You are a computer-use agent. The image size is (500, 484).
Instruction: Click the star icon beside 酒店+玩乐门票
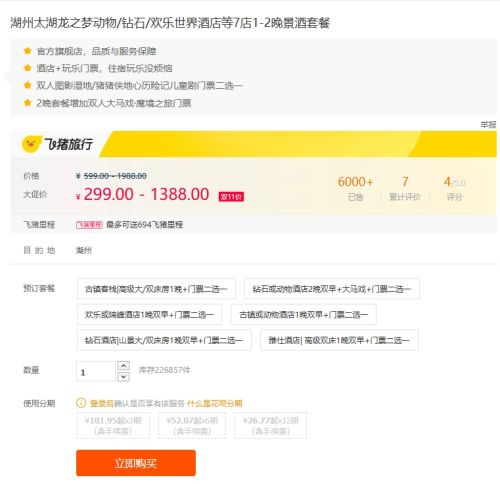pyautogui.click(x=27, y=68)
